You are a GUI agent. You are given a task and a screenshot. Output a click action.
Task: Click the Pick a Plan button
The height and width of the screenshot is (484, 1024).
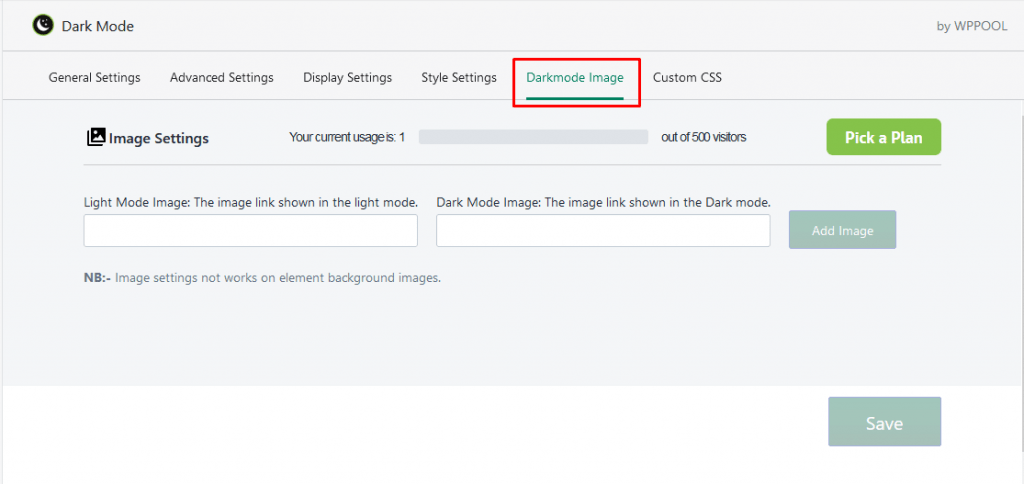(884, 137)
